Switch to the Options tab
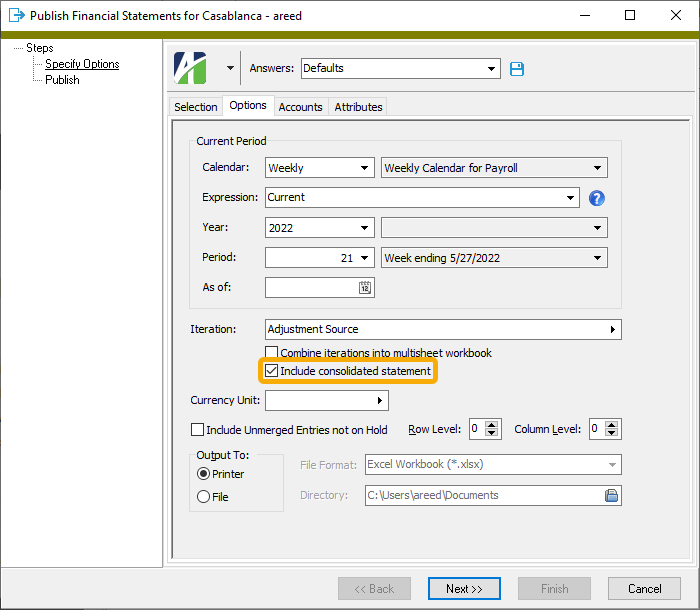Viewport: 700px width, 610px height. tap(248, 105)
